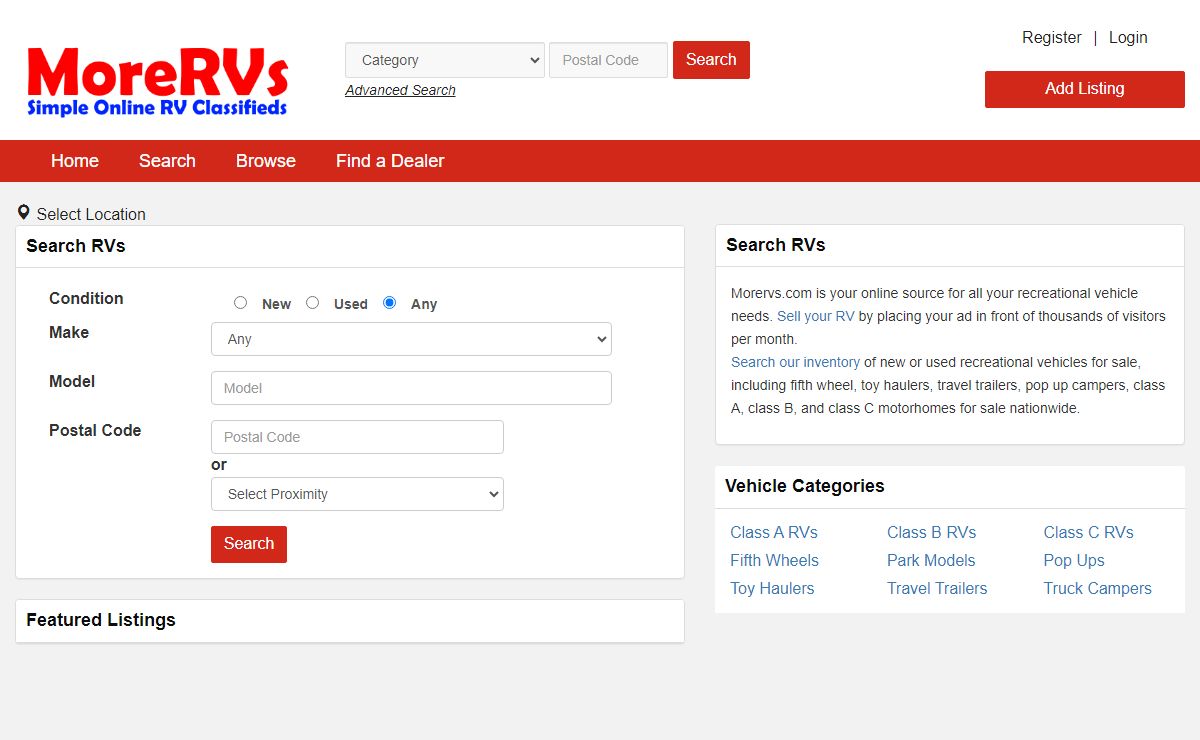The image size is (1200, 740).
Task: Open the Make dropdown
Action: pyautogui.click(x=411, y=339)
